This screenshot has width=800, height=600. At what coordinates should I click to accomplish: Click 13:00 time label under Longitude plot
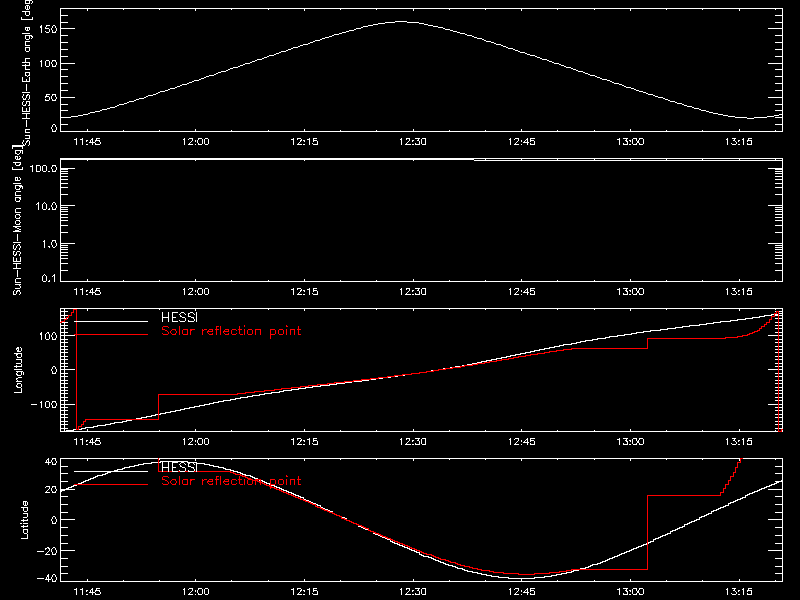pyautogui.click(x=630, y=441)
